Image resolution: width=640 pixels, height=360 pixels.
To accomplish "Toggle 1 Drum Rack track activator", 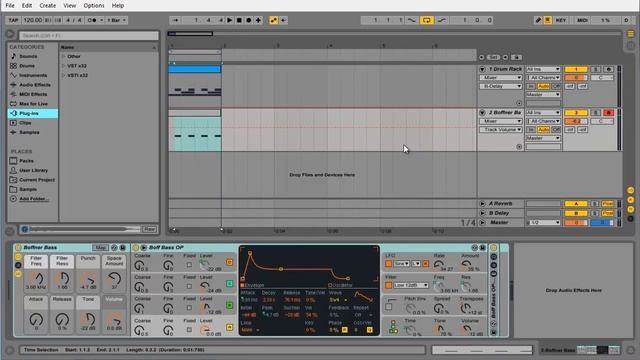I will pos(576,69).
